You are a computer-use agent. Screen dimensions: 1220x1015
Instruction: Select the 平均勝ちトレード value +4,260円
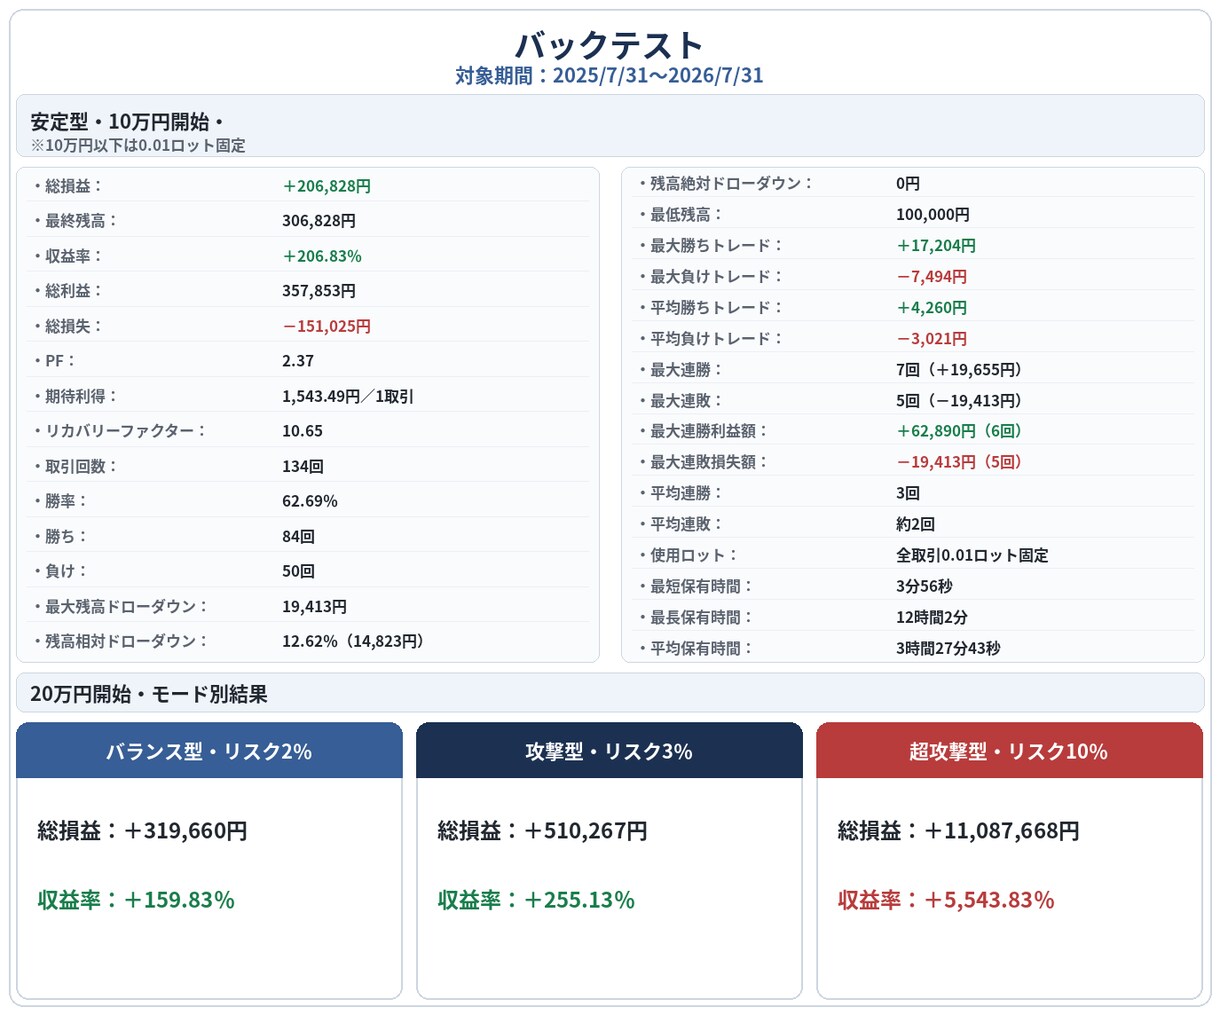pos(932,307)
